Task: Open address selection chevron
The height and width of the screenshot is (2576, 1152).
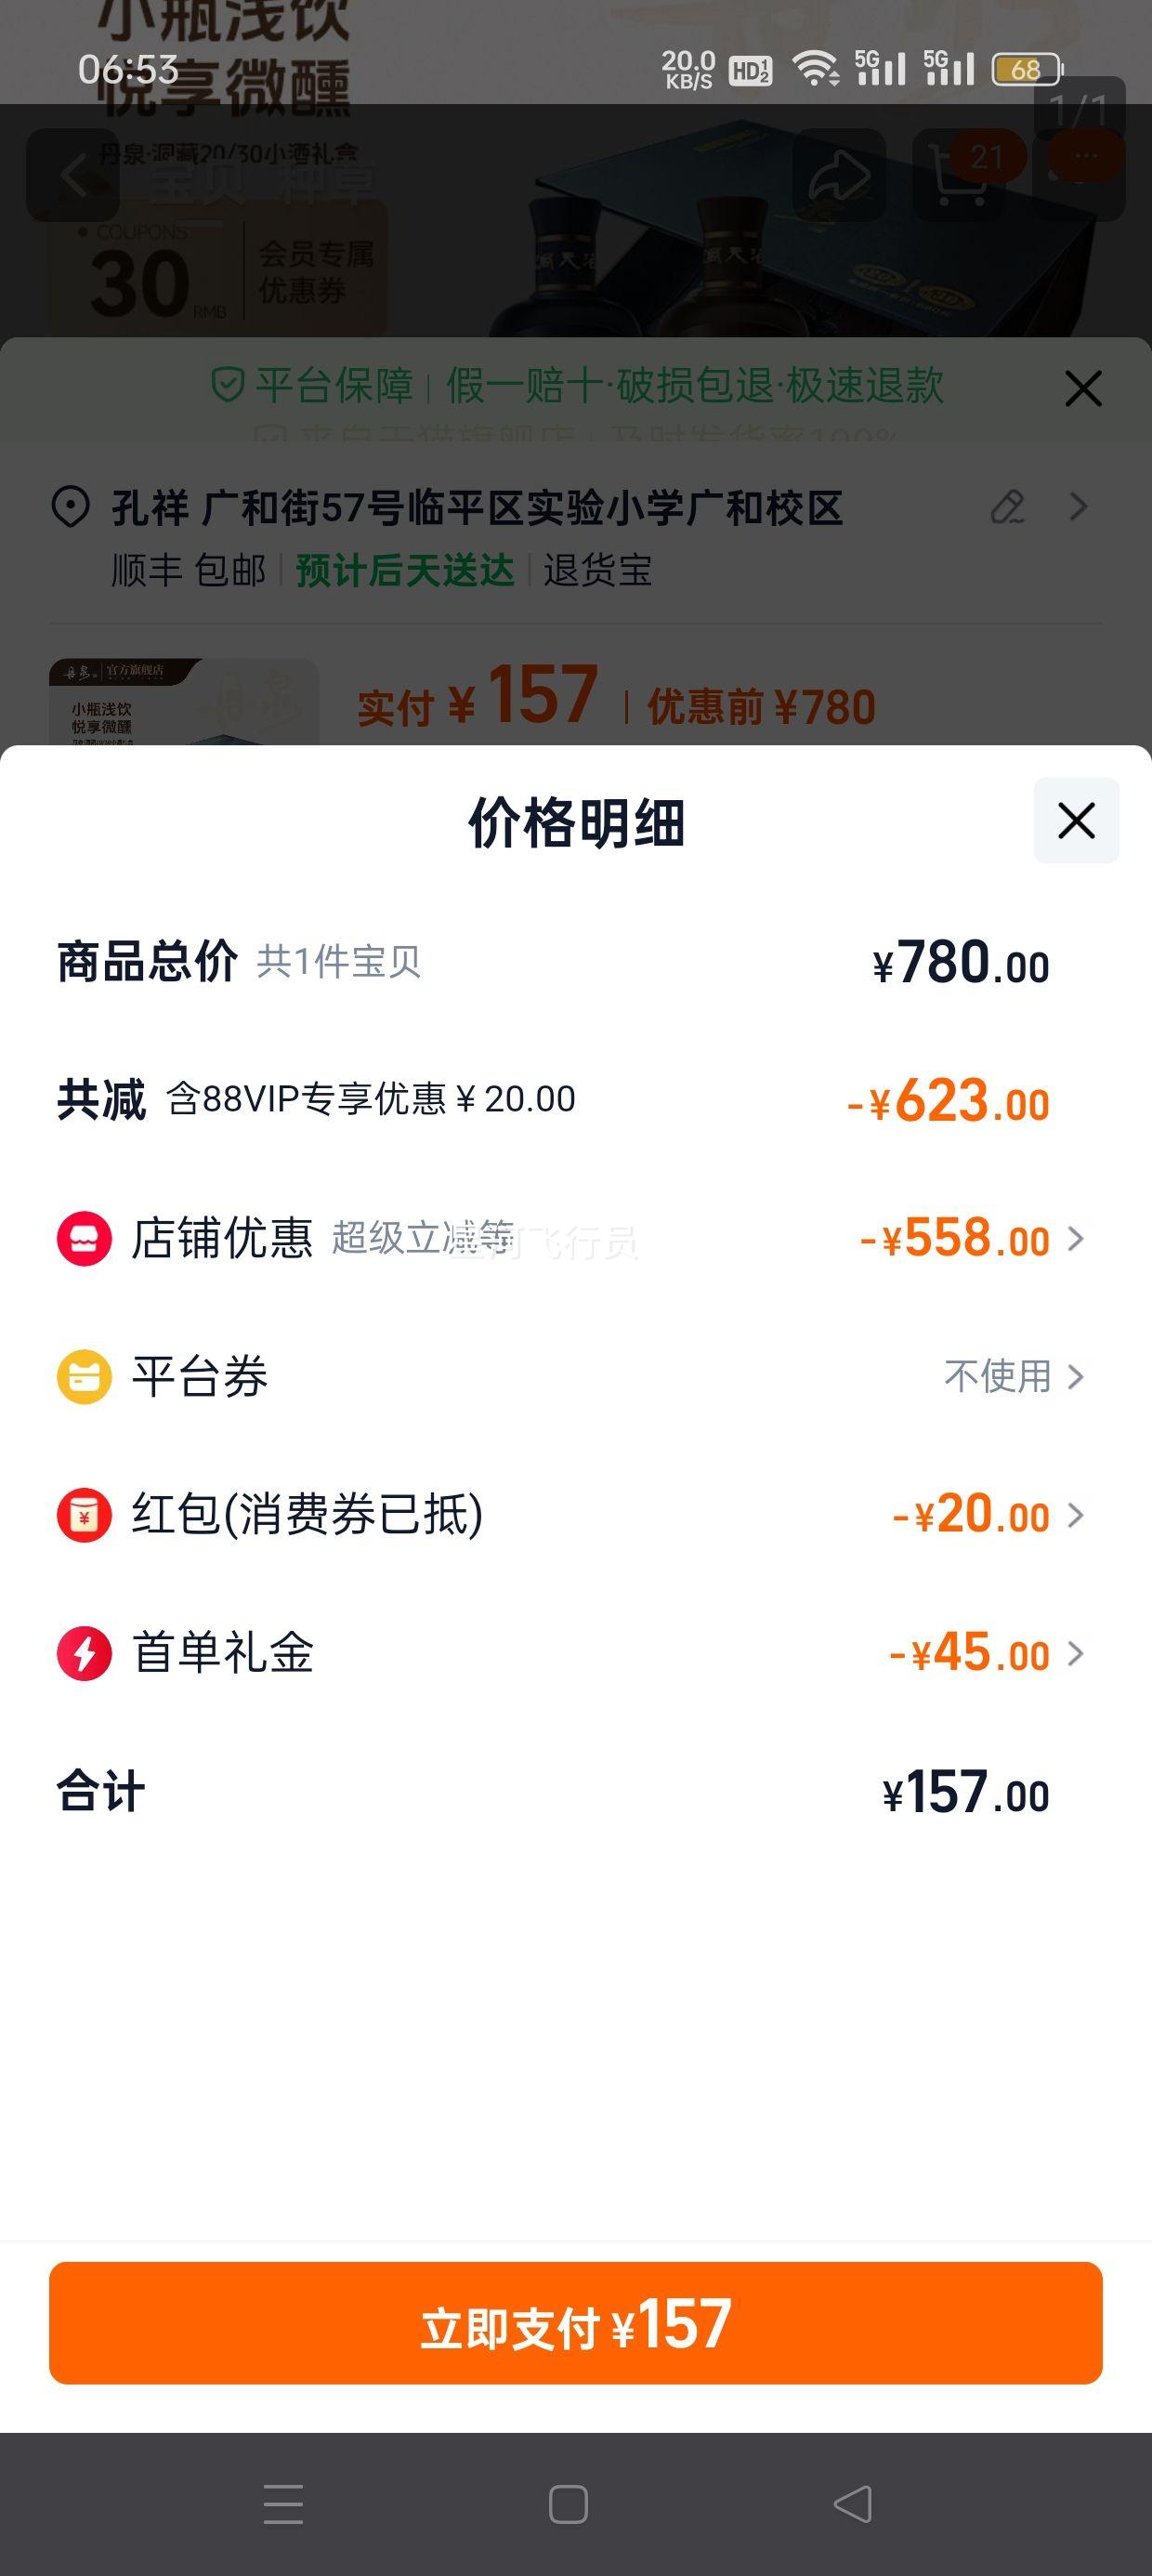Action: tap(1078, 507)
